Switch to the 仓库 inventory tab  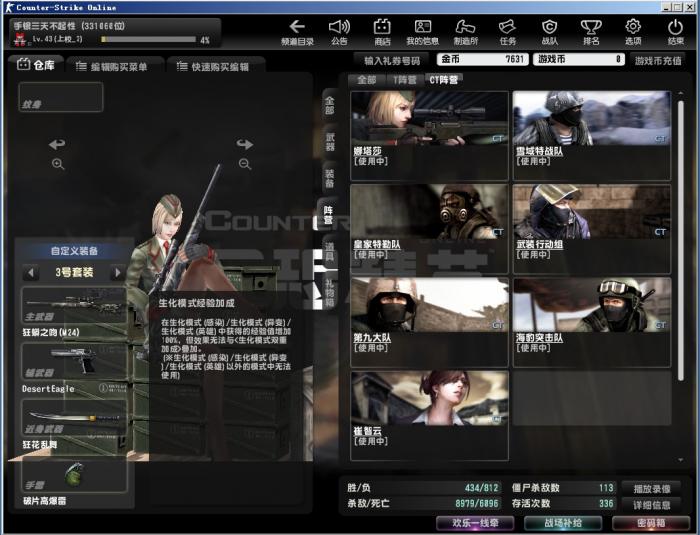36,65
